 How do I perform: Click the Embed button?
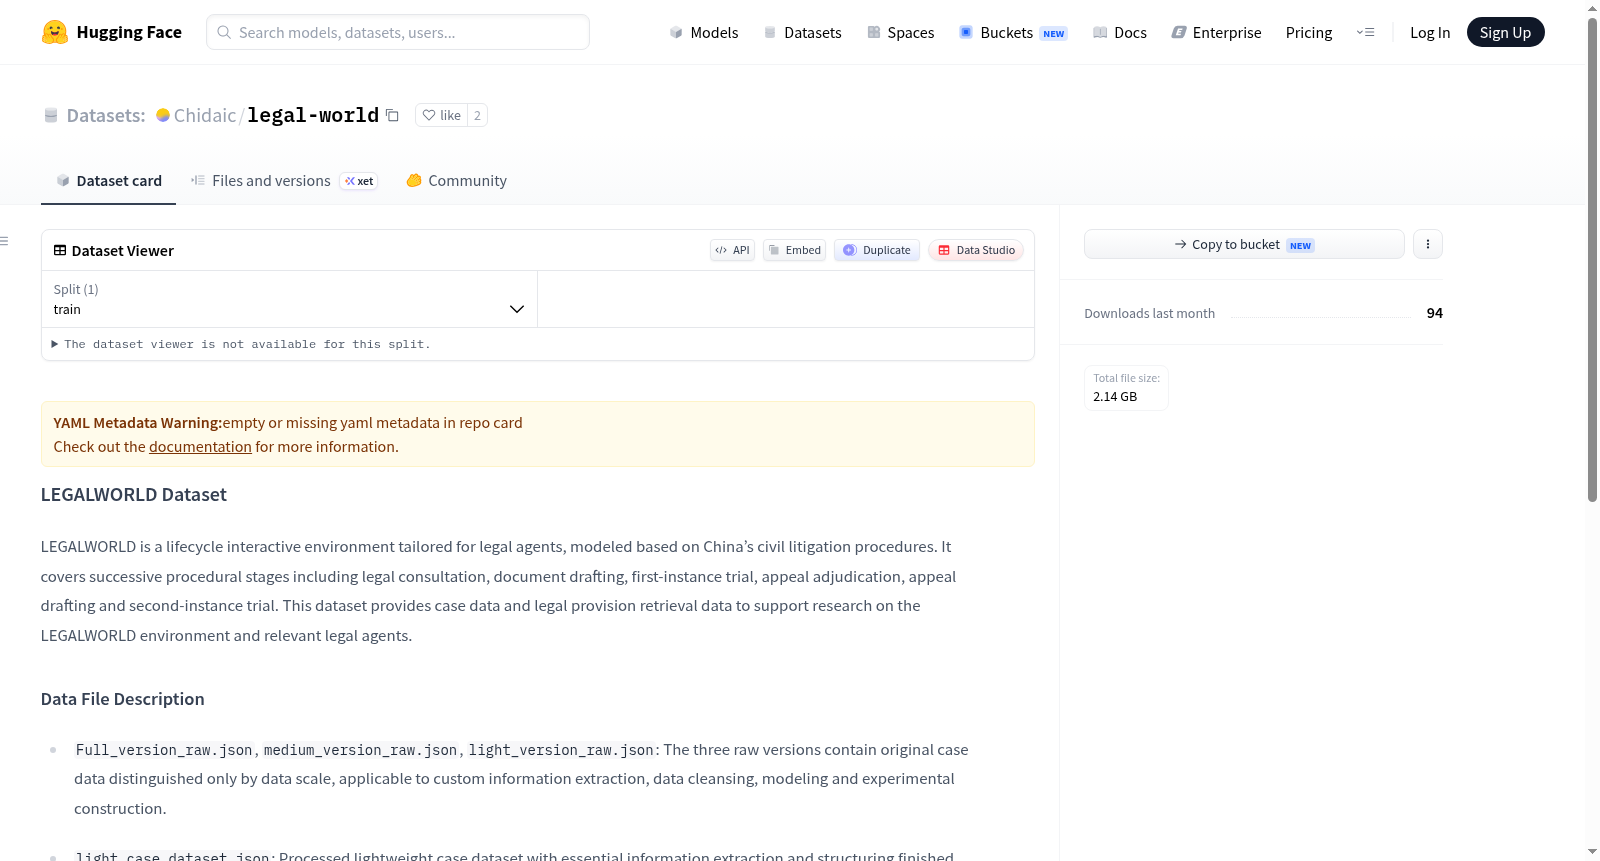pos(794,250)
